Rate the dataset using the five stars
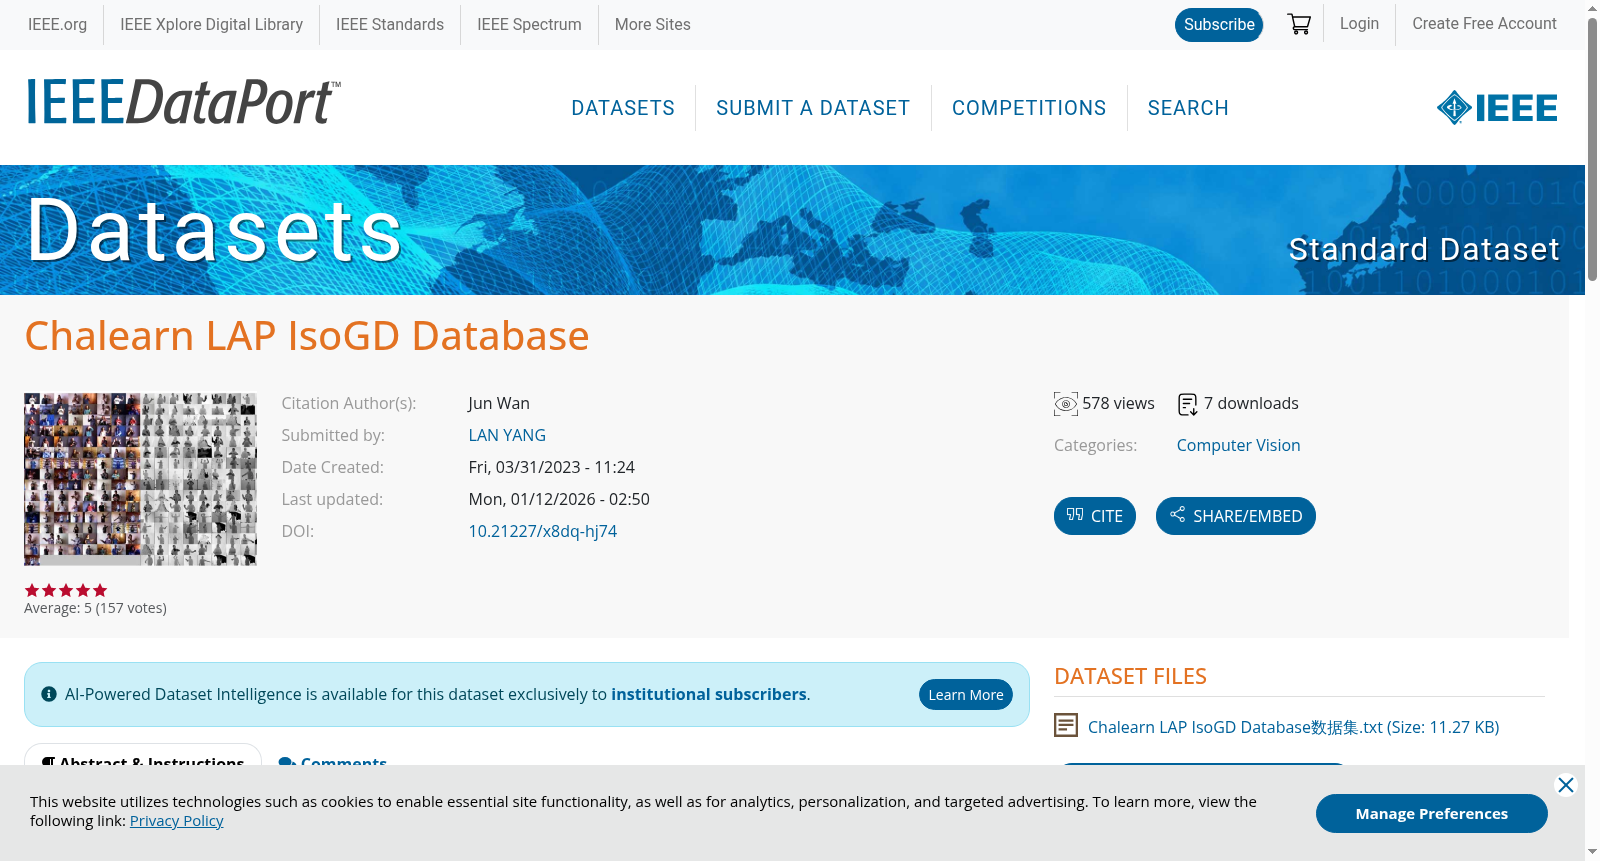This screenshot has height=861, width=1600. (x=66, y=590)
